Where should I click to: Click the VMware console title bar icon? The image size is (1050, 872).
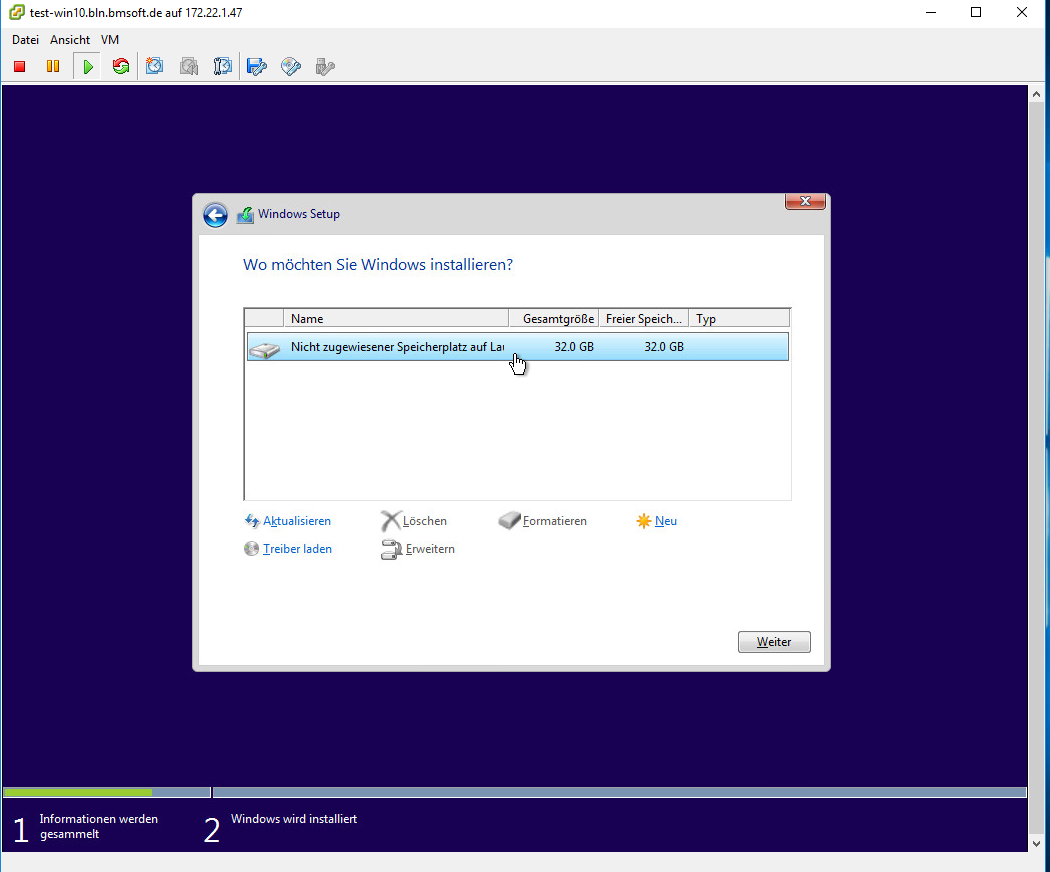[x=17, y=12]
